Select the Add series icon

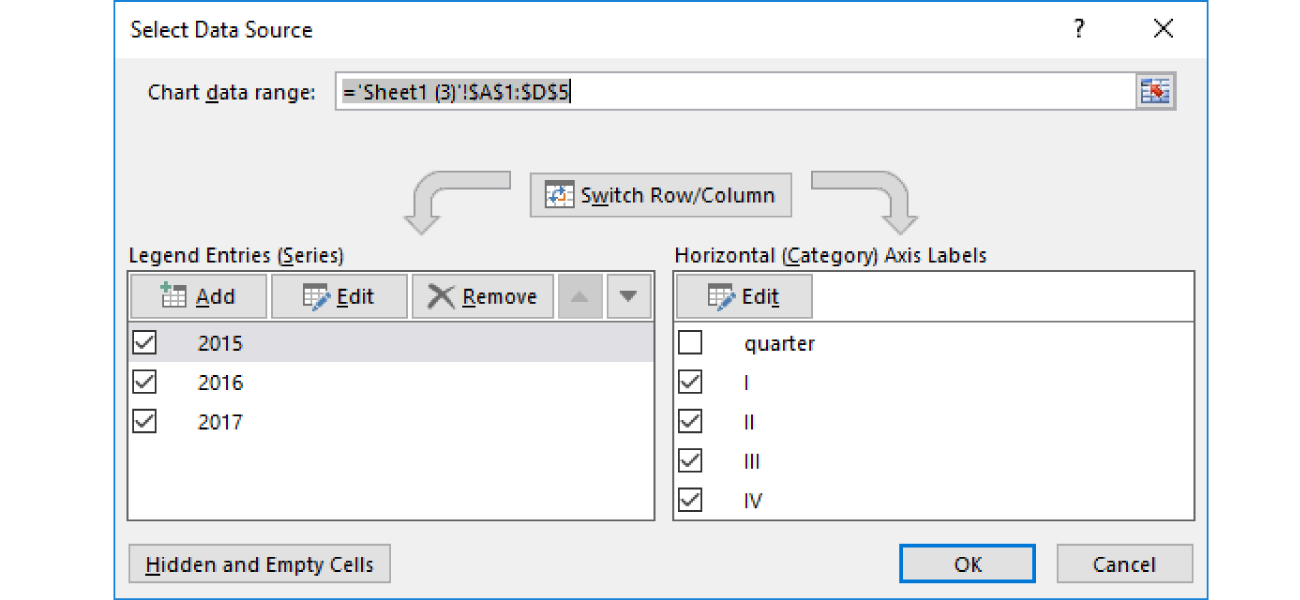point(175,295)
